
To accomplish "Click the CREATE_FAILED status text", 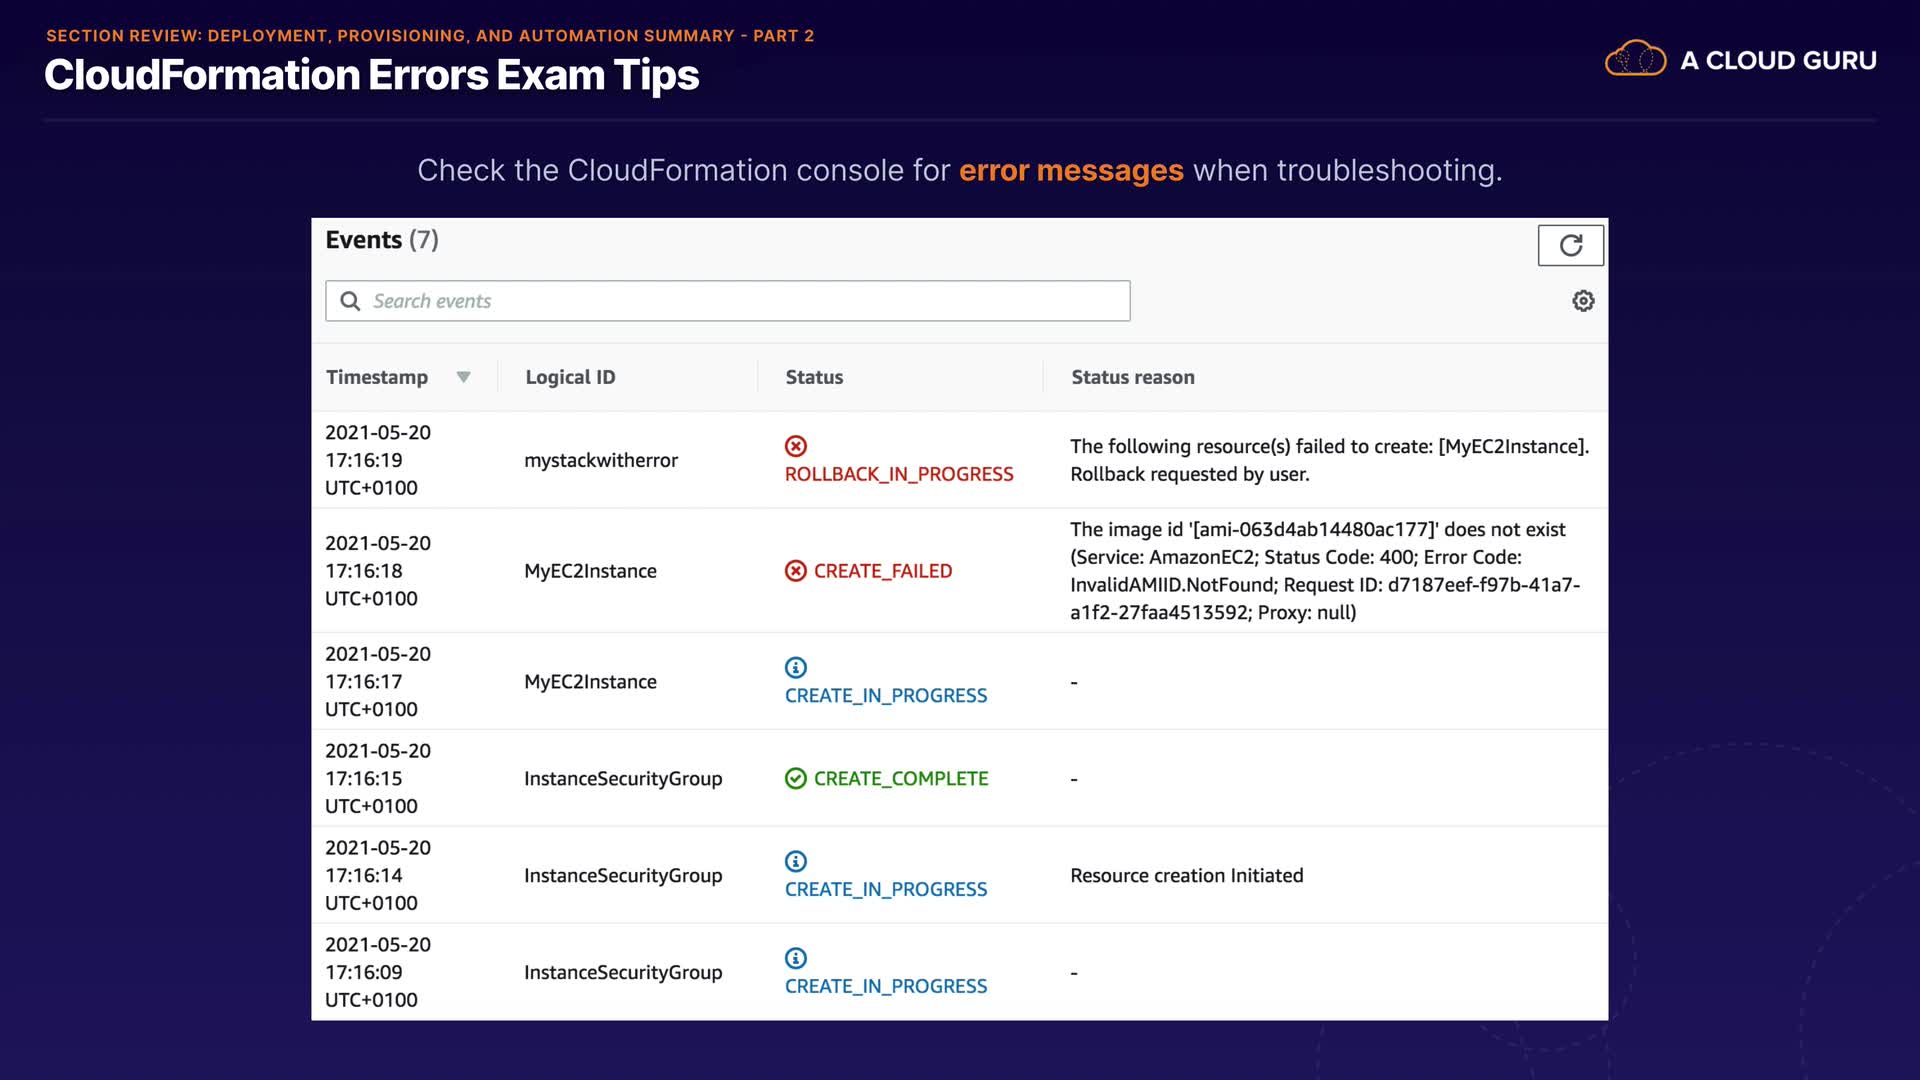I will click(x=883, y=571).
